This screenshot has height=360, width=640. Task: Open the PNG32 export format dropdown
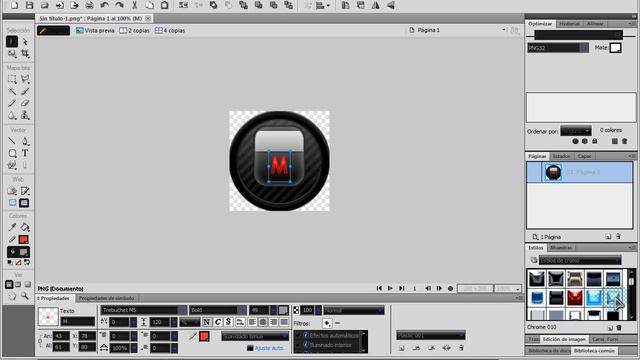click(558, 48)
